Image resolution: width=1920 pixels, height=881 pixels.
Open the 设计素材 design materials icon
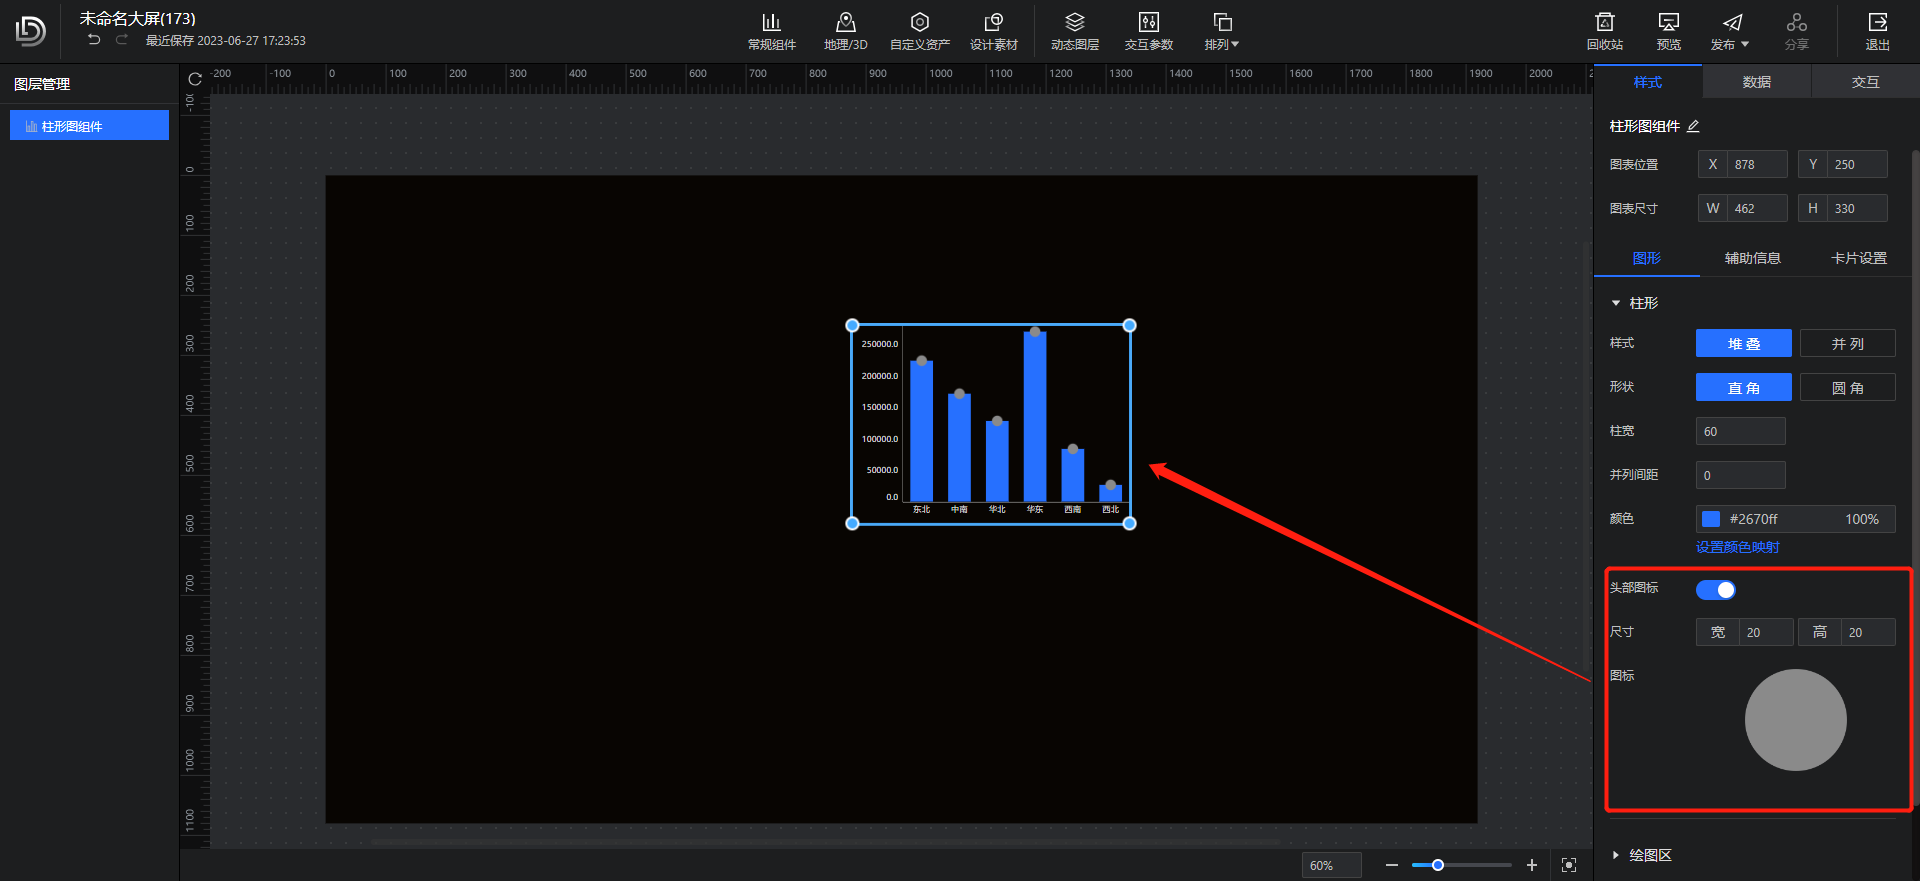click(993, 23)
